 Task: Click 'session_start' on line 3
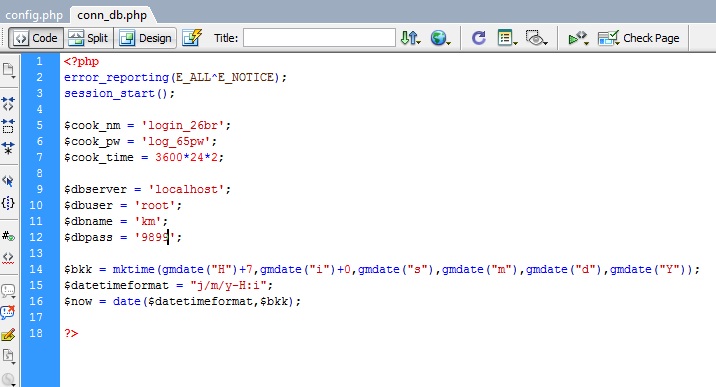110,94
